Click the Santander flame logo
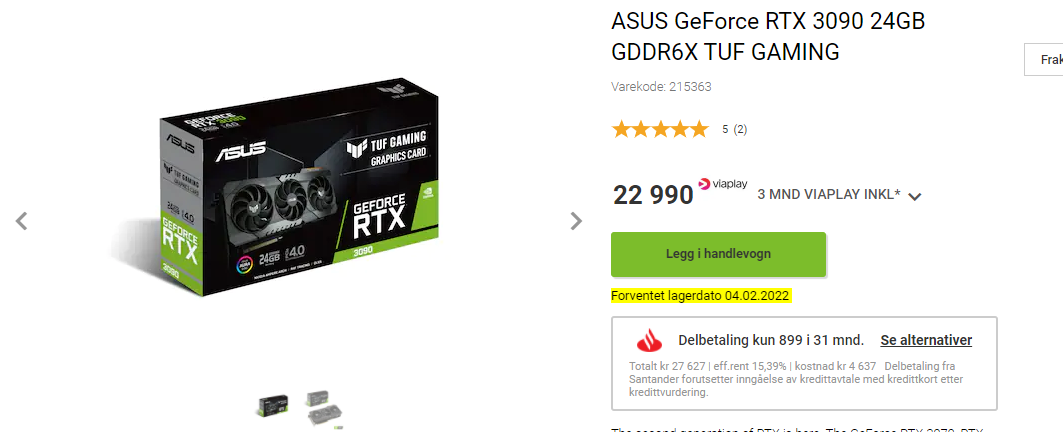This screenshot has width=1063, height=432. [x=649, y=341]
